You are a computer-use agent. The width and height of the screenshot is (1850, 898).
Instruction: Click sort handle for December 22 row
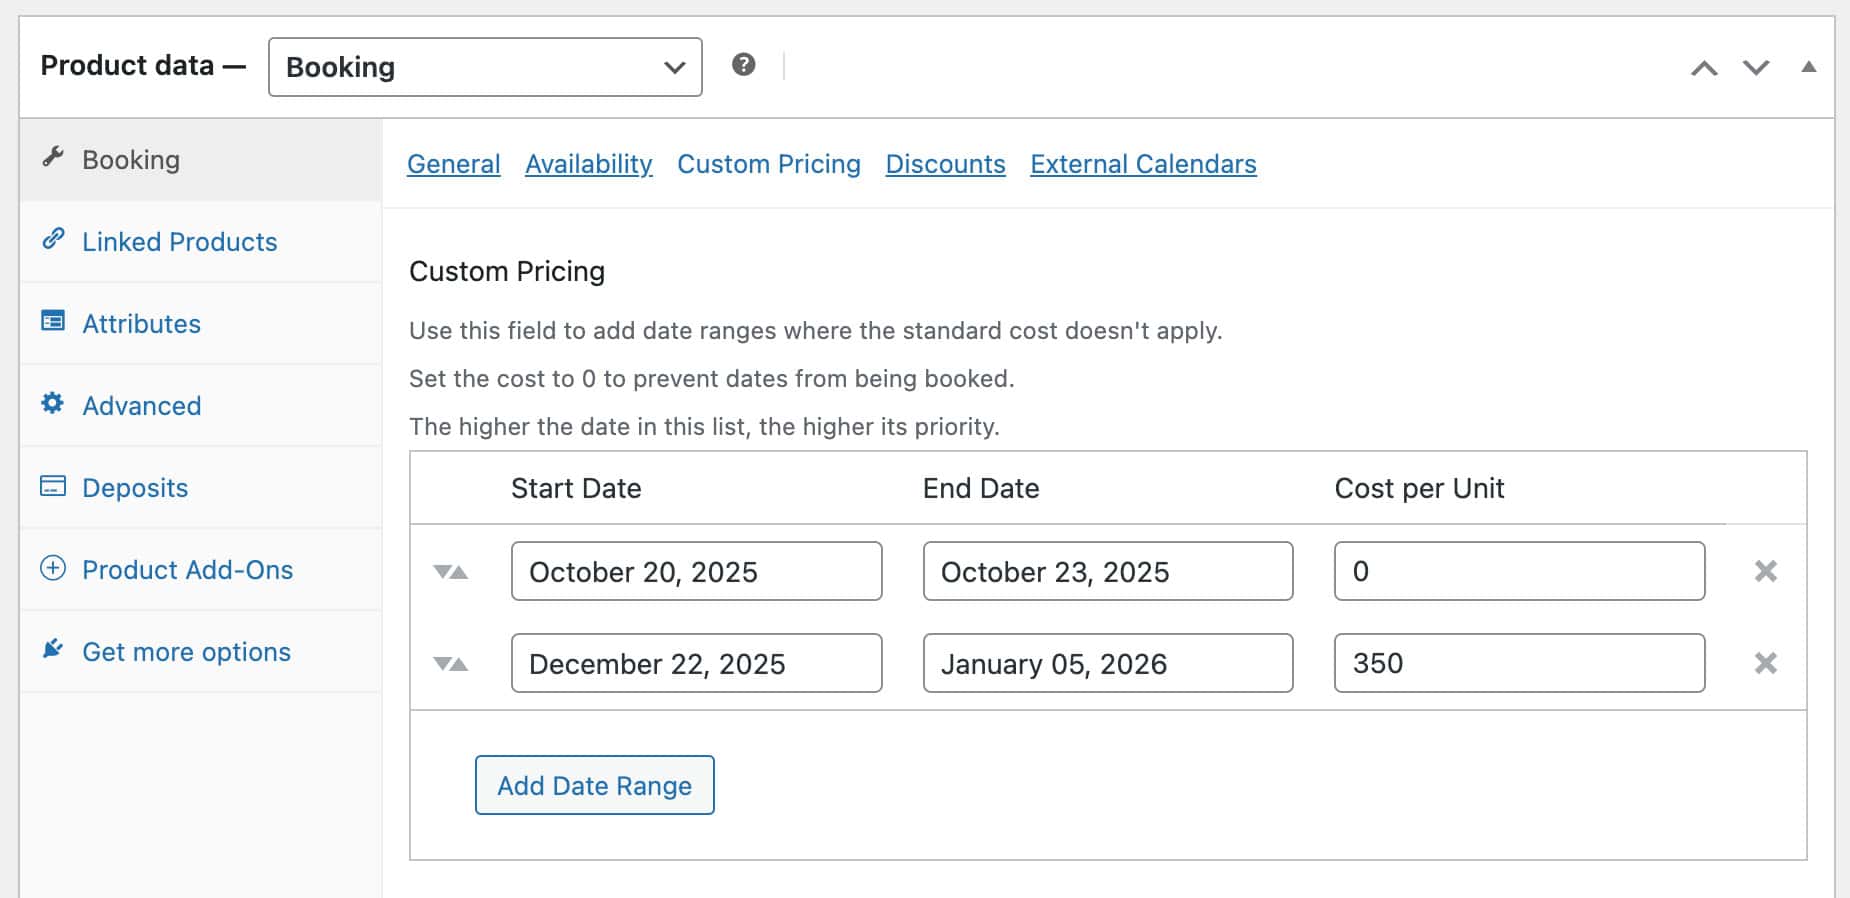click(x=450, y=664)
